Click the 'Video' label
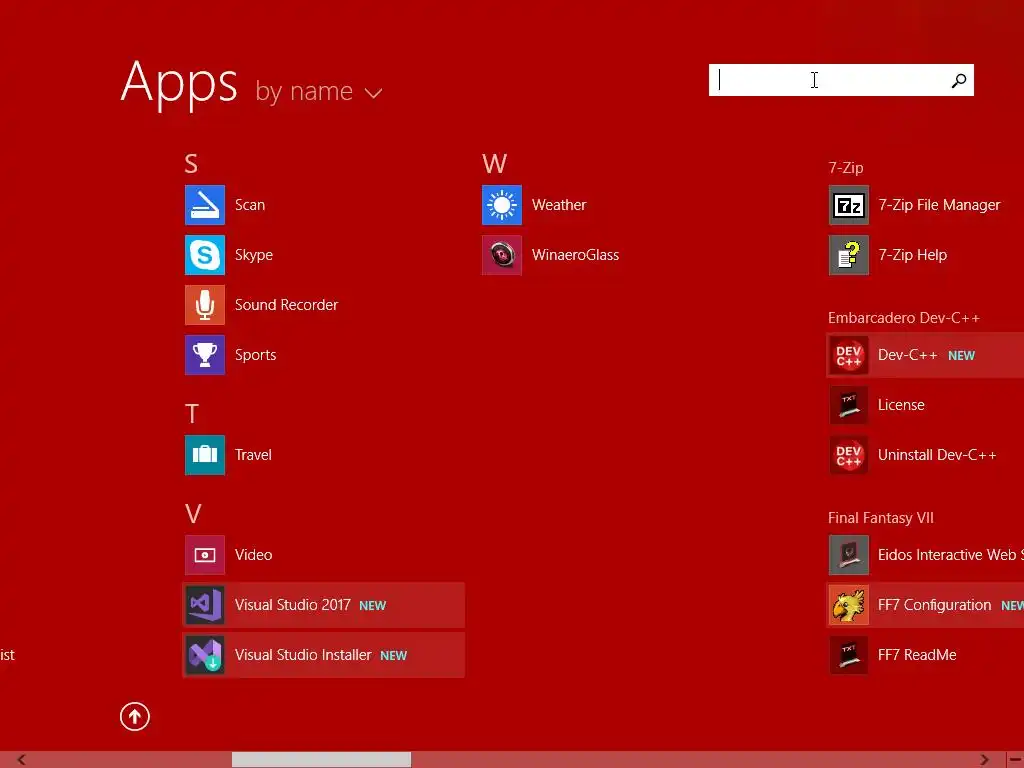 point(253,555)
